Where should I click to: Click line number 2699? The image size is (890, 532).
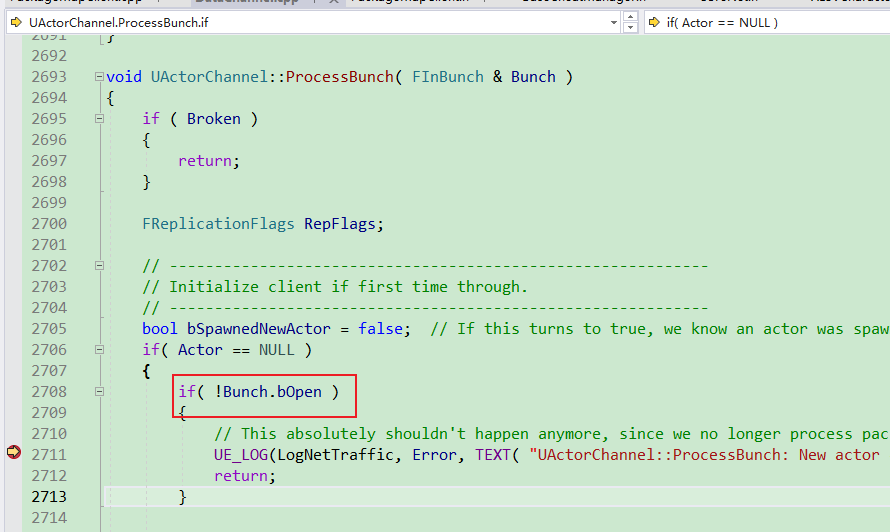49,203
